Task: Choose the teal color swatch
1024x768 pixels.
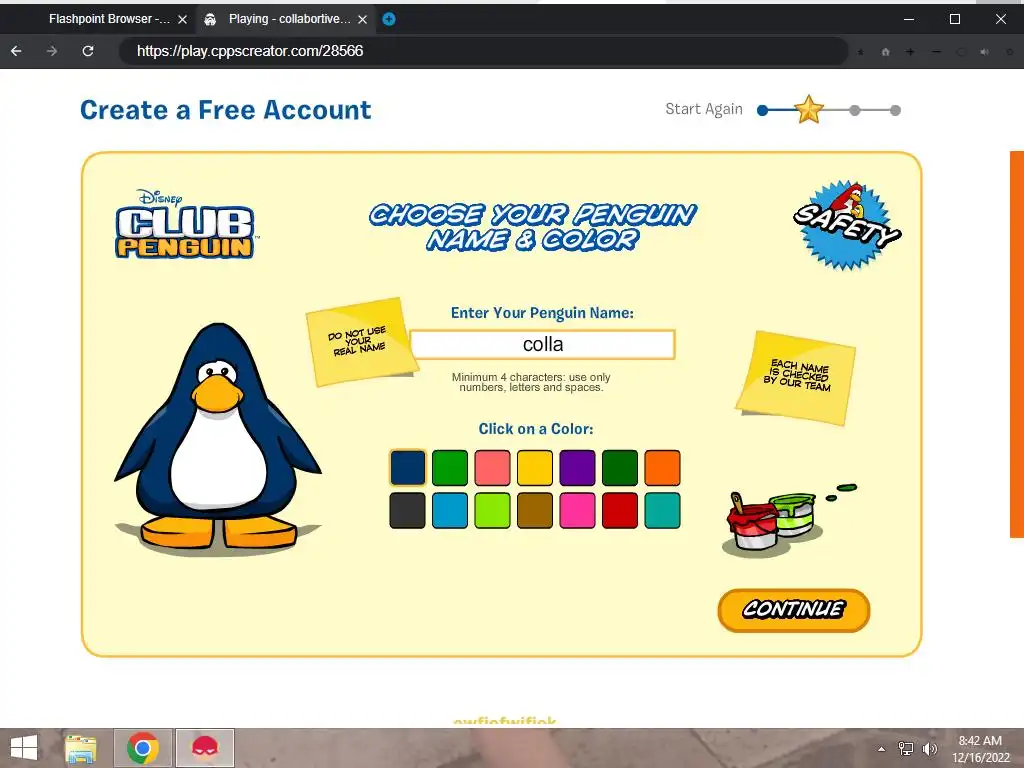Action: (662, 510)
